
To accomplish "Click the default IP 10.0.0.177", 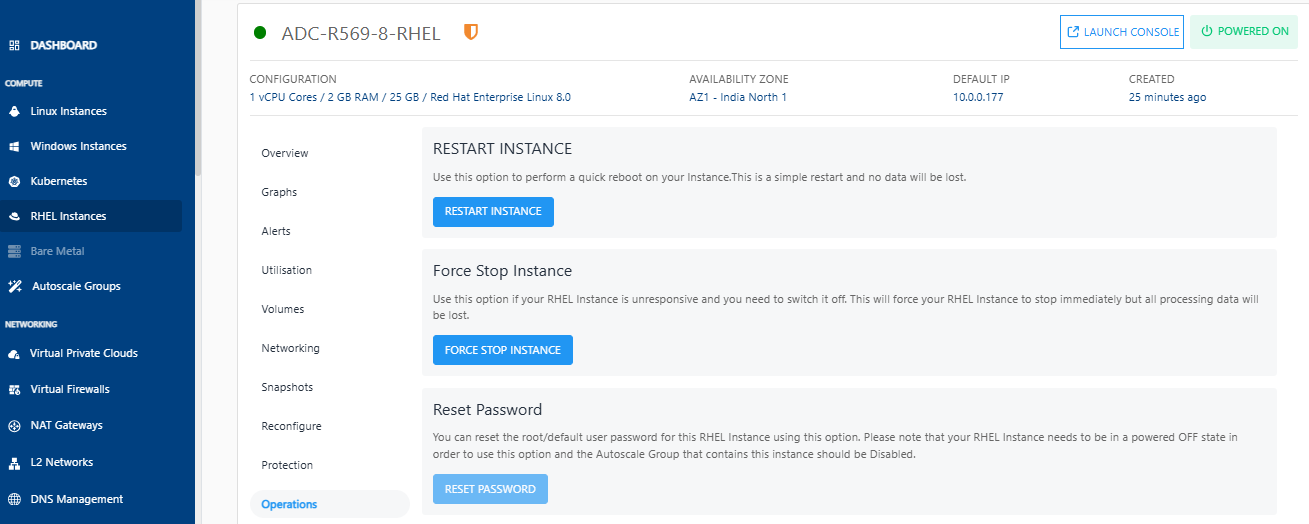I will (x=980, y=98).
